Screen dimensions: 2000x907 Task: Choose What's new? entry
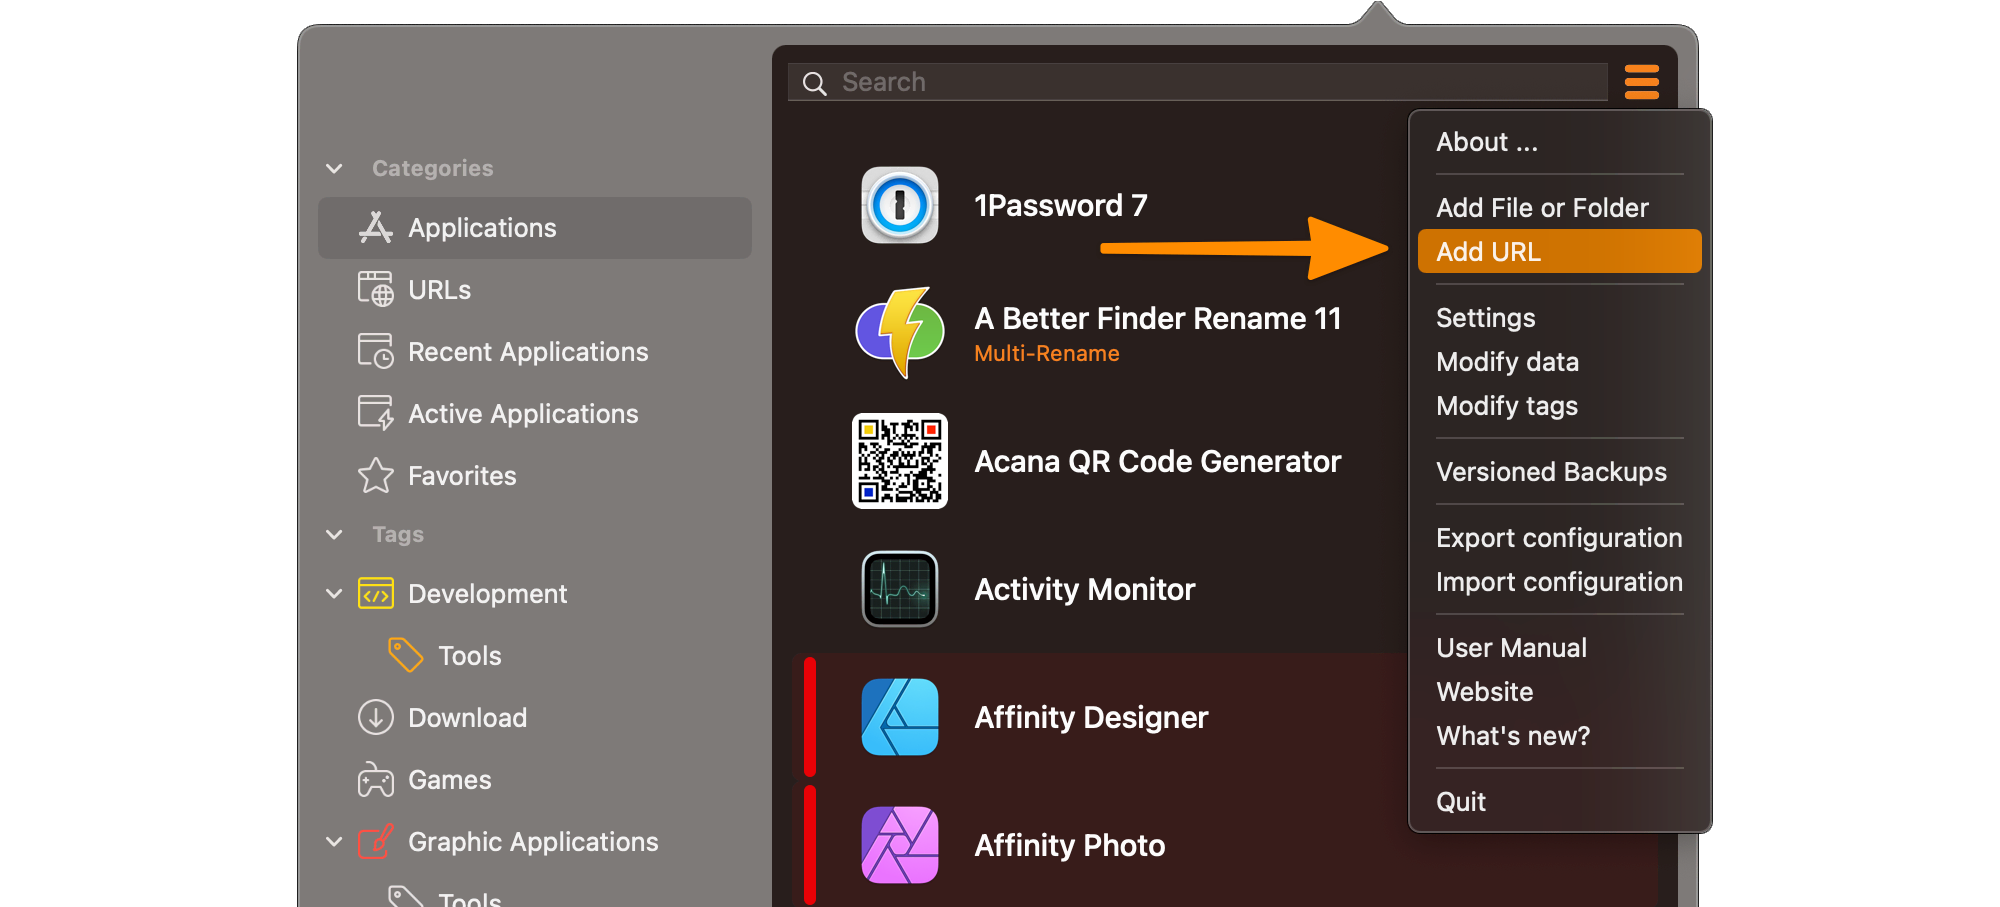coord(1560,736)
